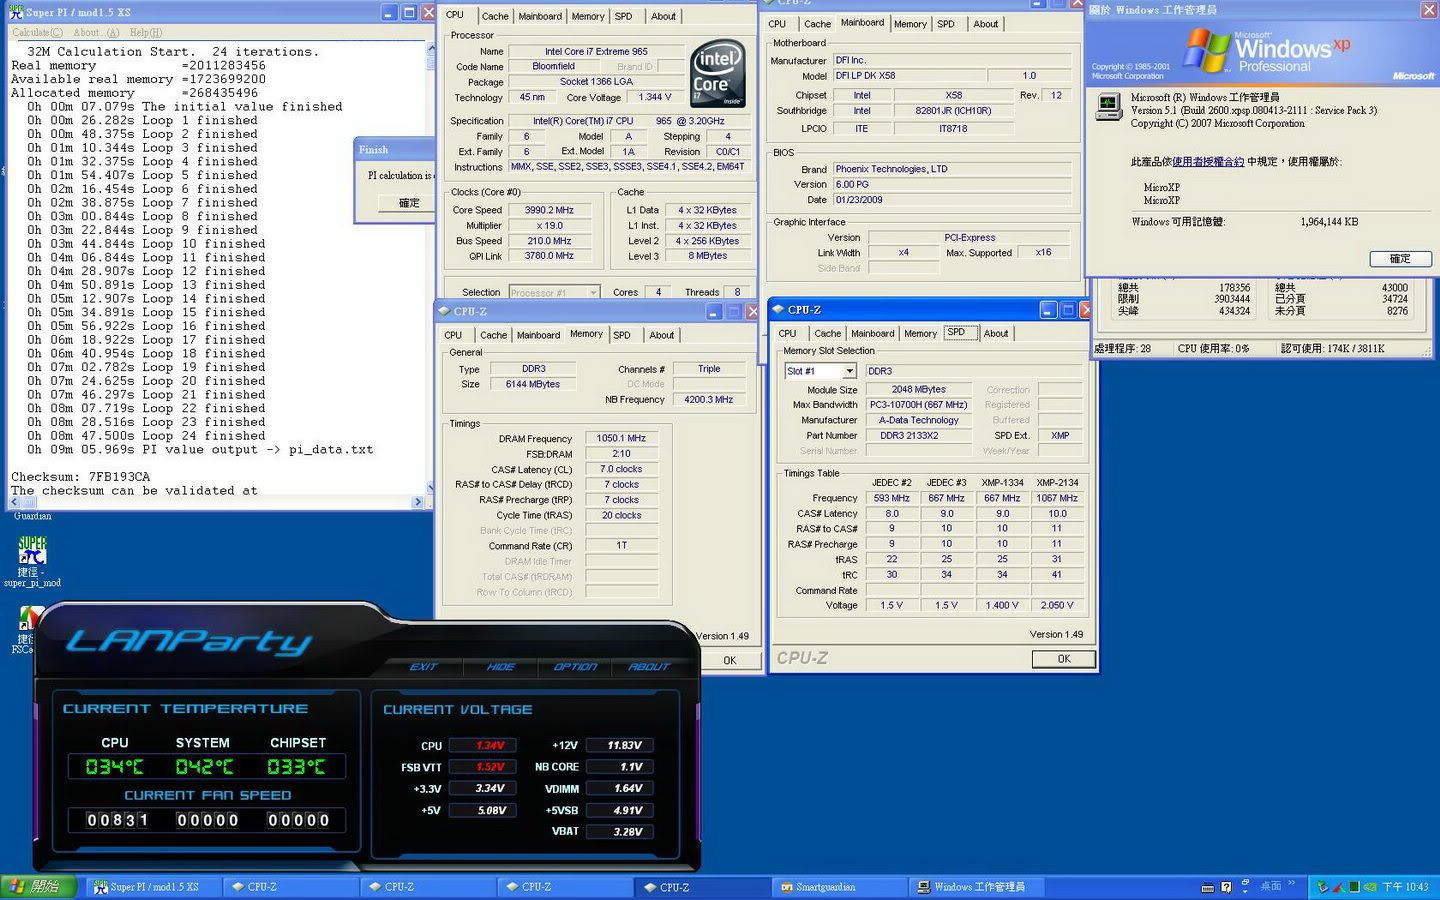Open OPTION in LANParty Smartguardian
Screen dimensions: 1440x900
575,666
